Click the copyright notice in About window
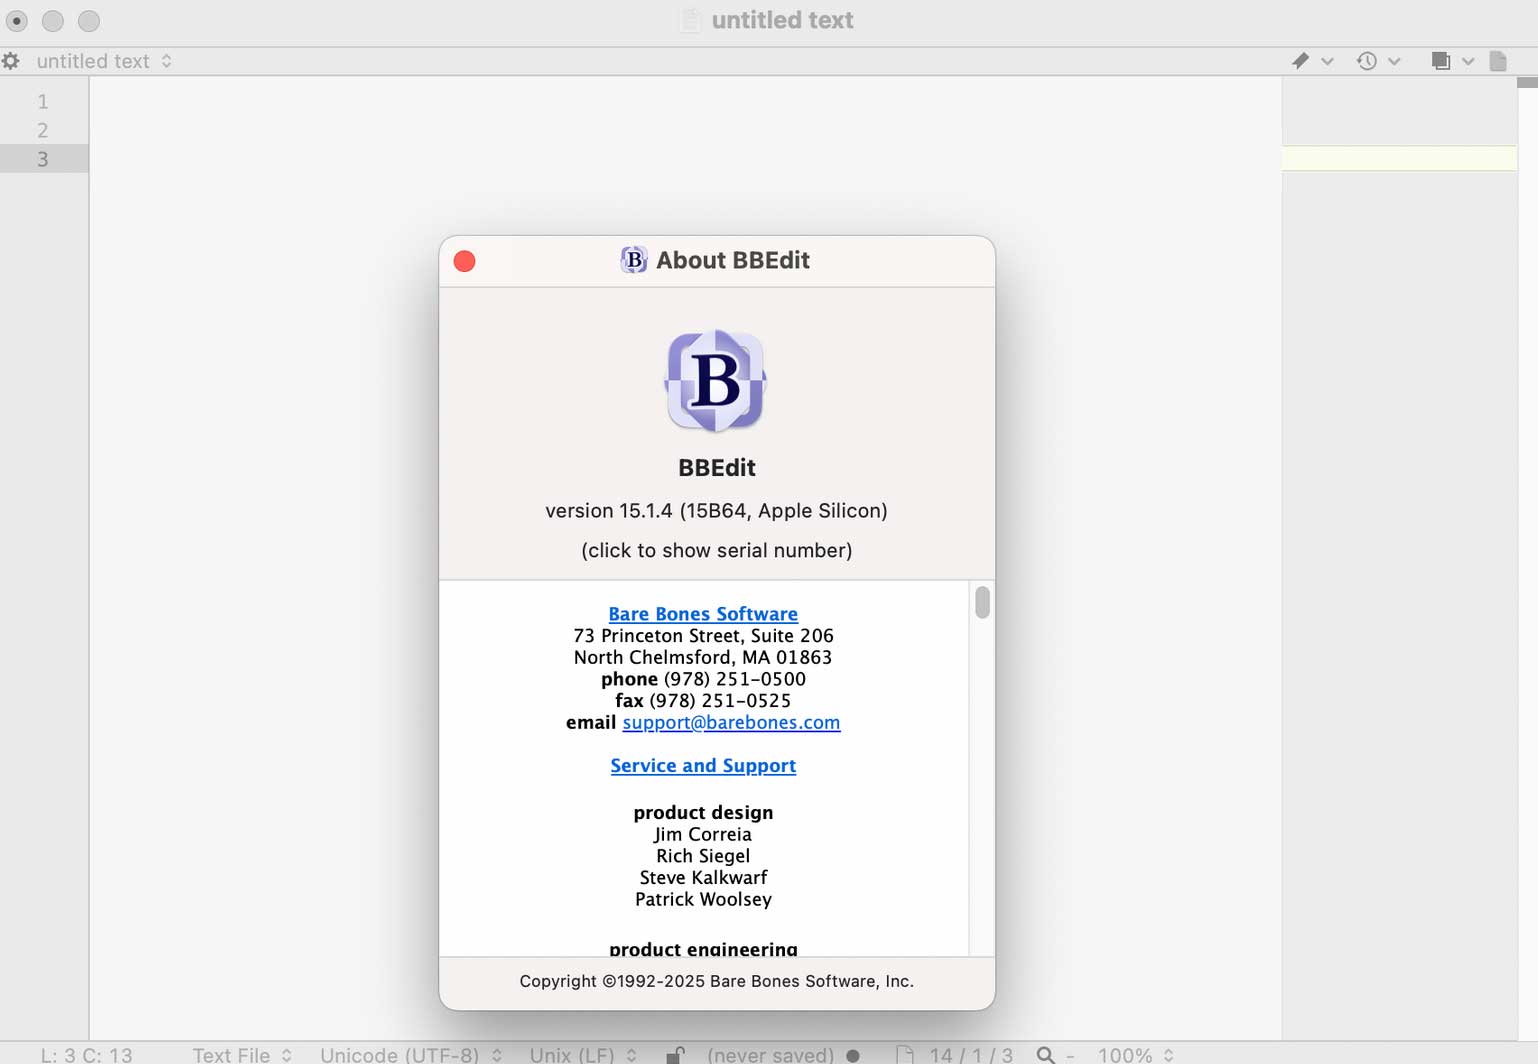This screenshot has width=1538, height=1064. click(716, 981)
